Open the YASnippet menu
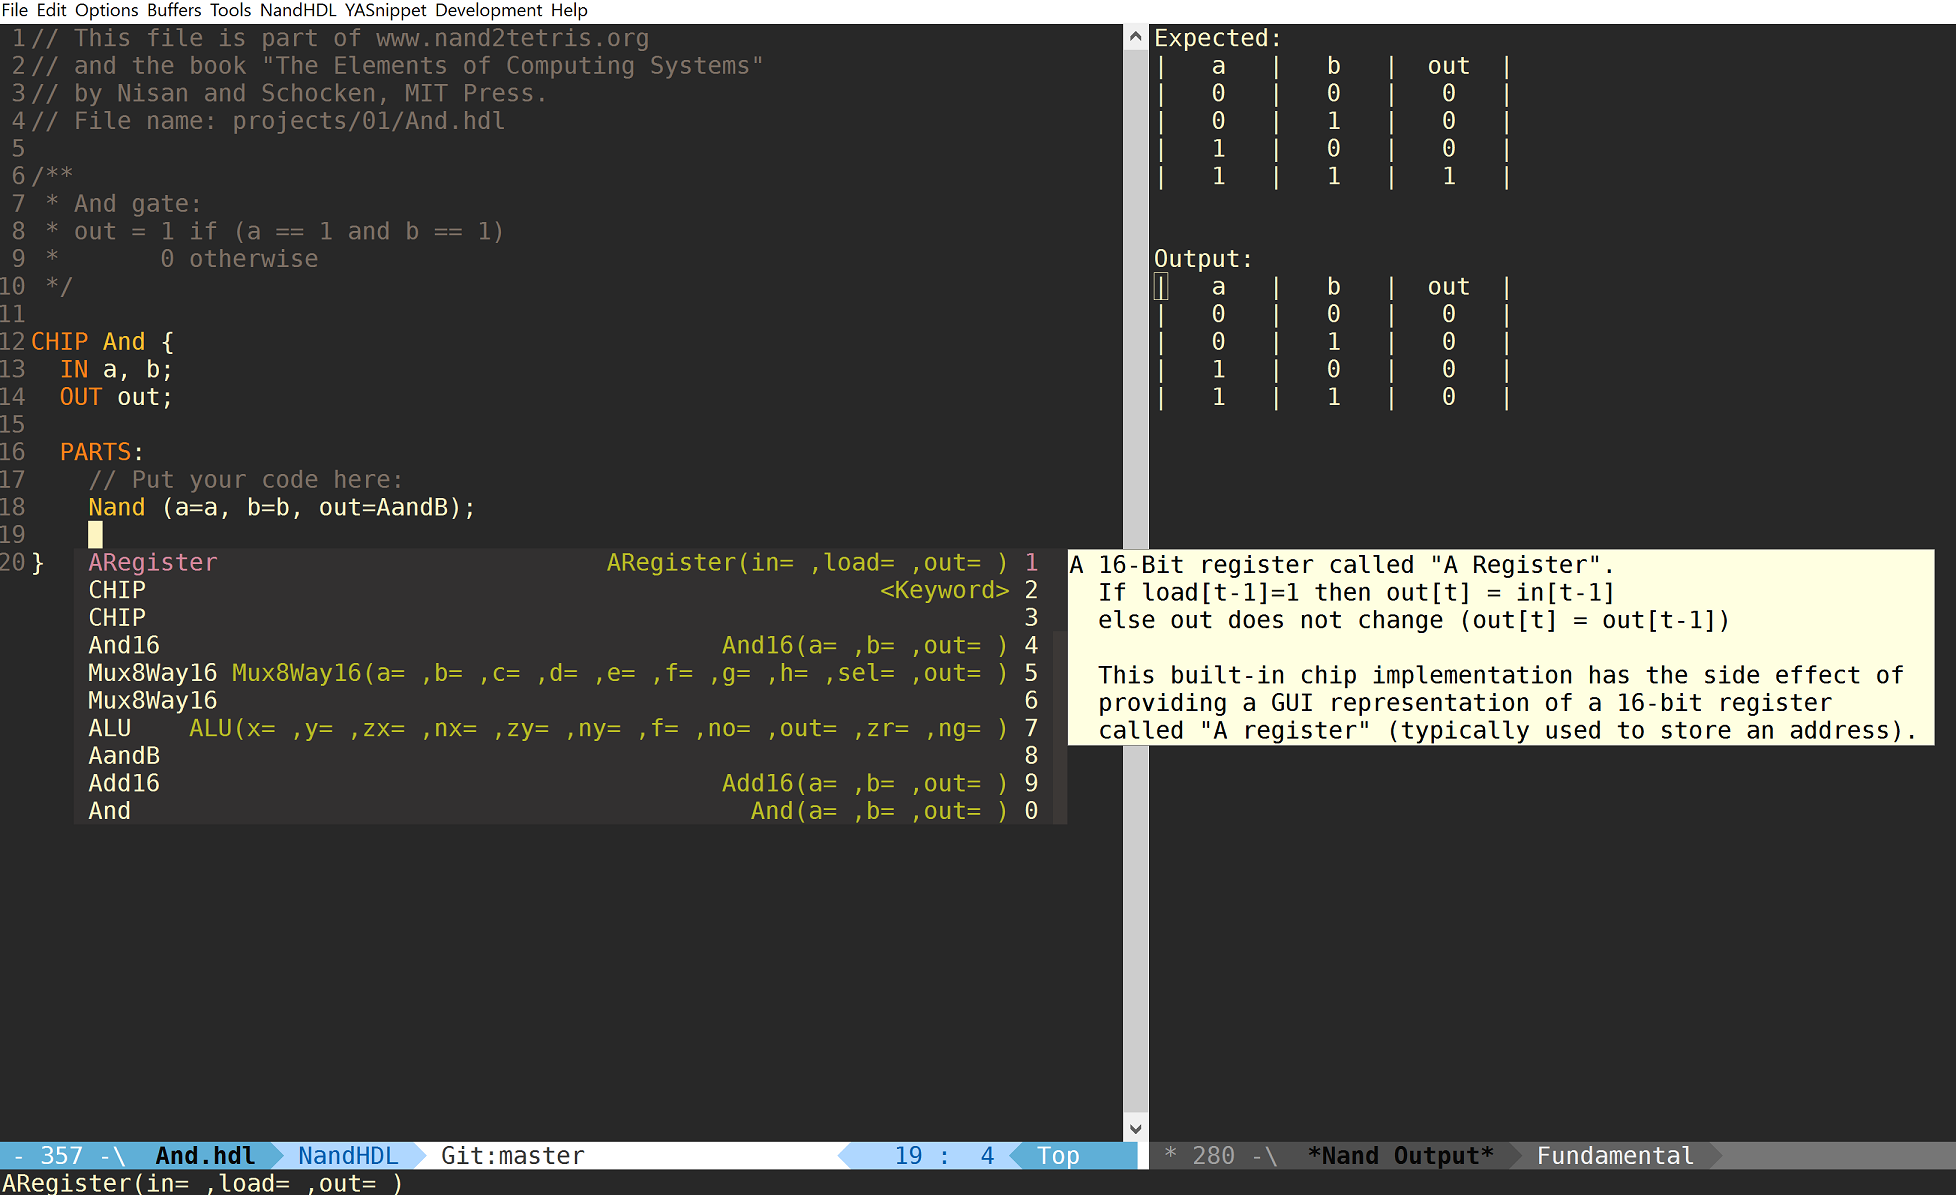Screen dimensions: 1960x1198 [x=385, y=10]
